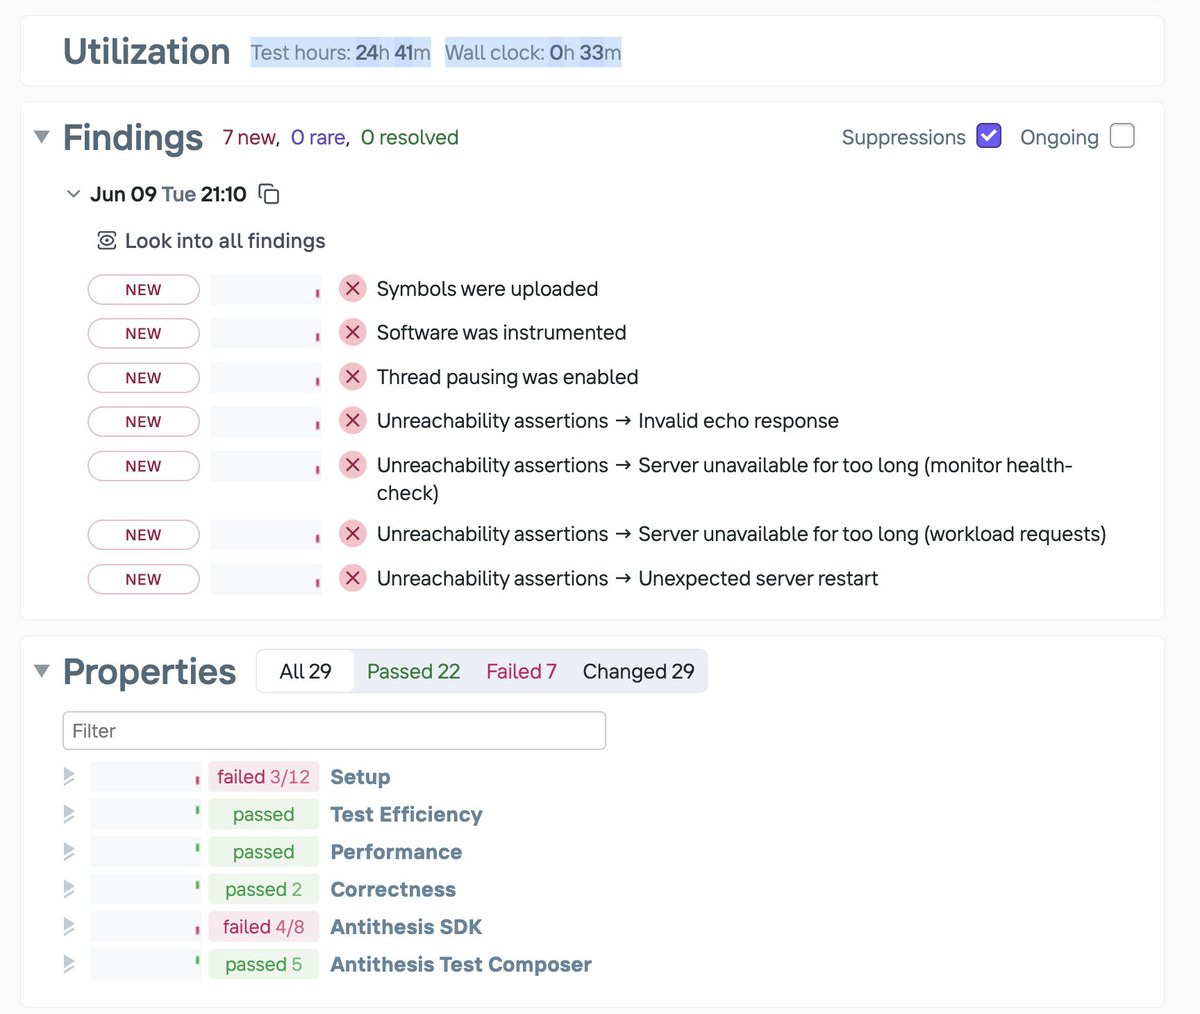The image size is (1200, 1014).
Task: Click the history sparkline for Symbols were uploaded
Action: [x=266, y=289]
